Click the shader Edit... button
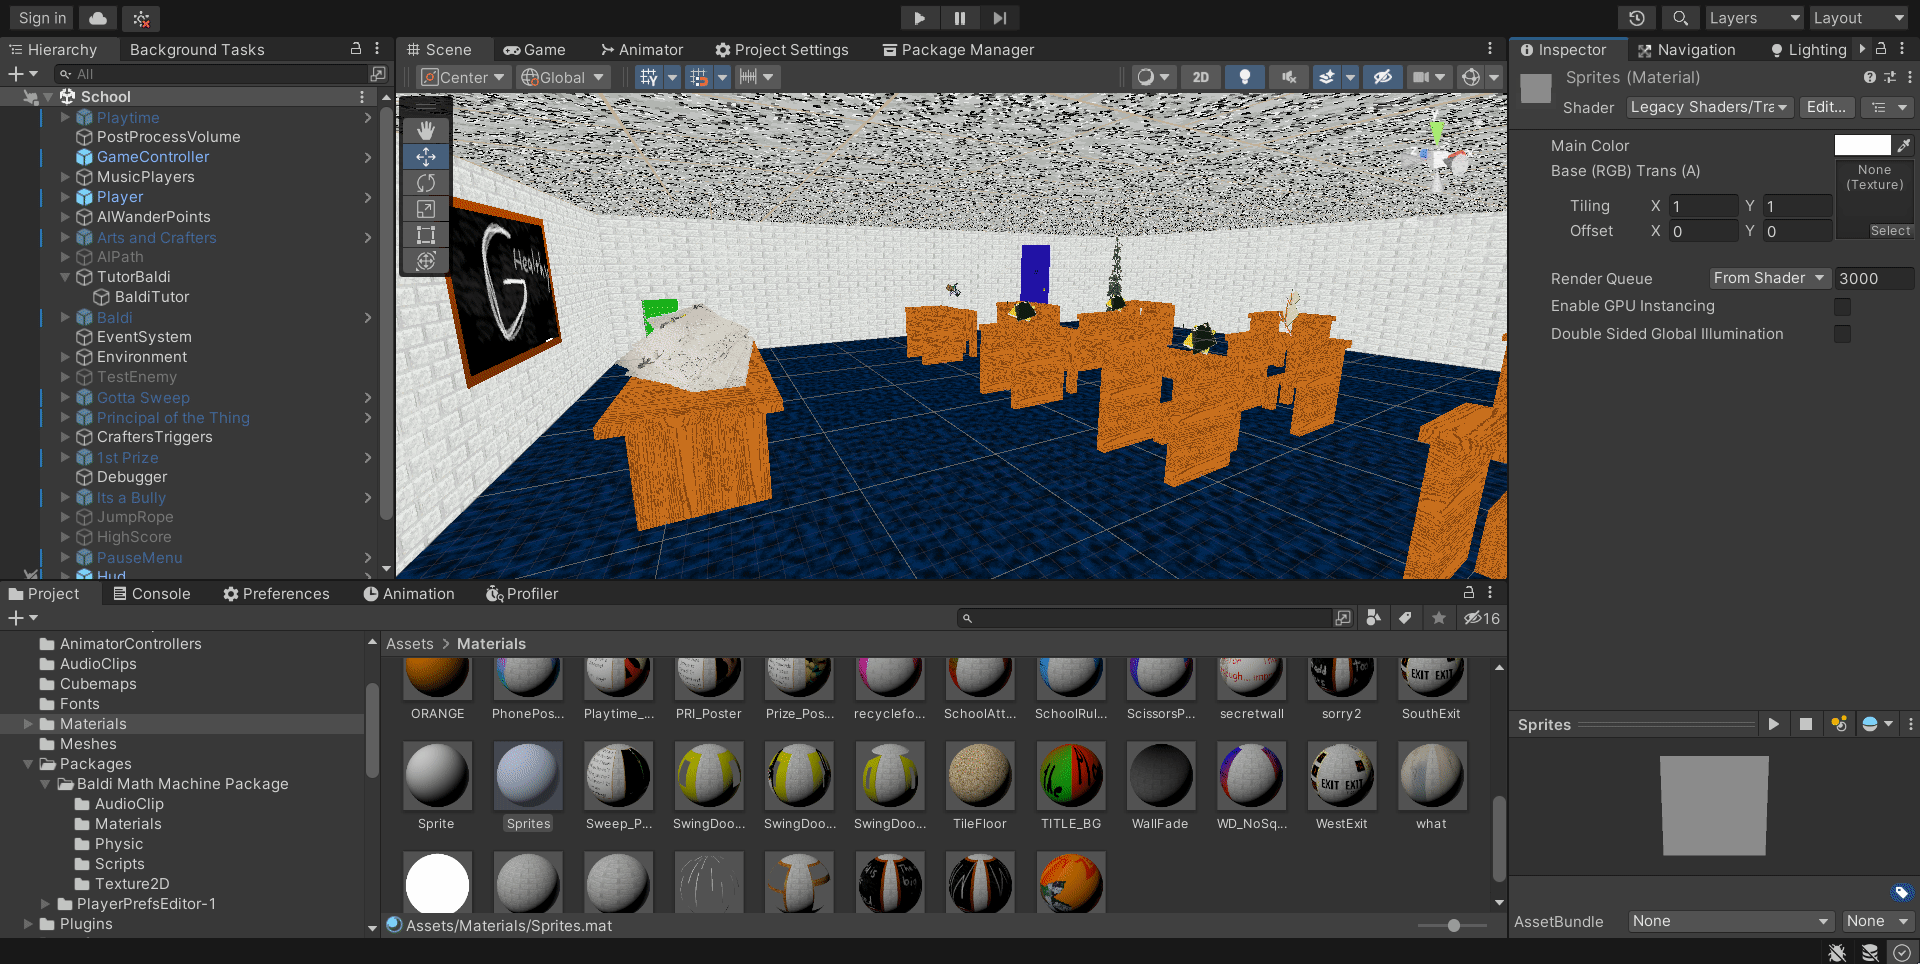1920x964 pixels. pyautogui.click(x=1825, y=107)
